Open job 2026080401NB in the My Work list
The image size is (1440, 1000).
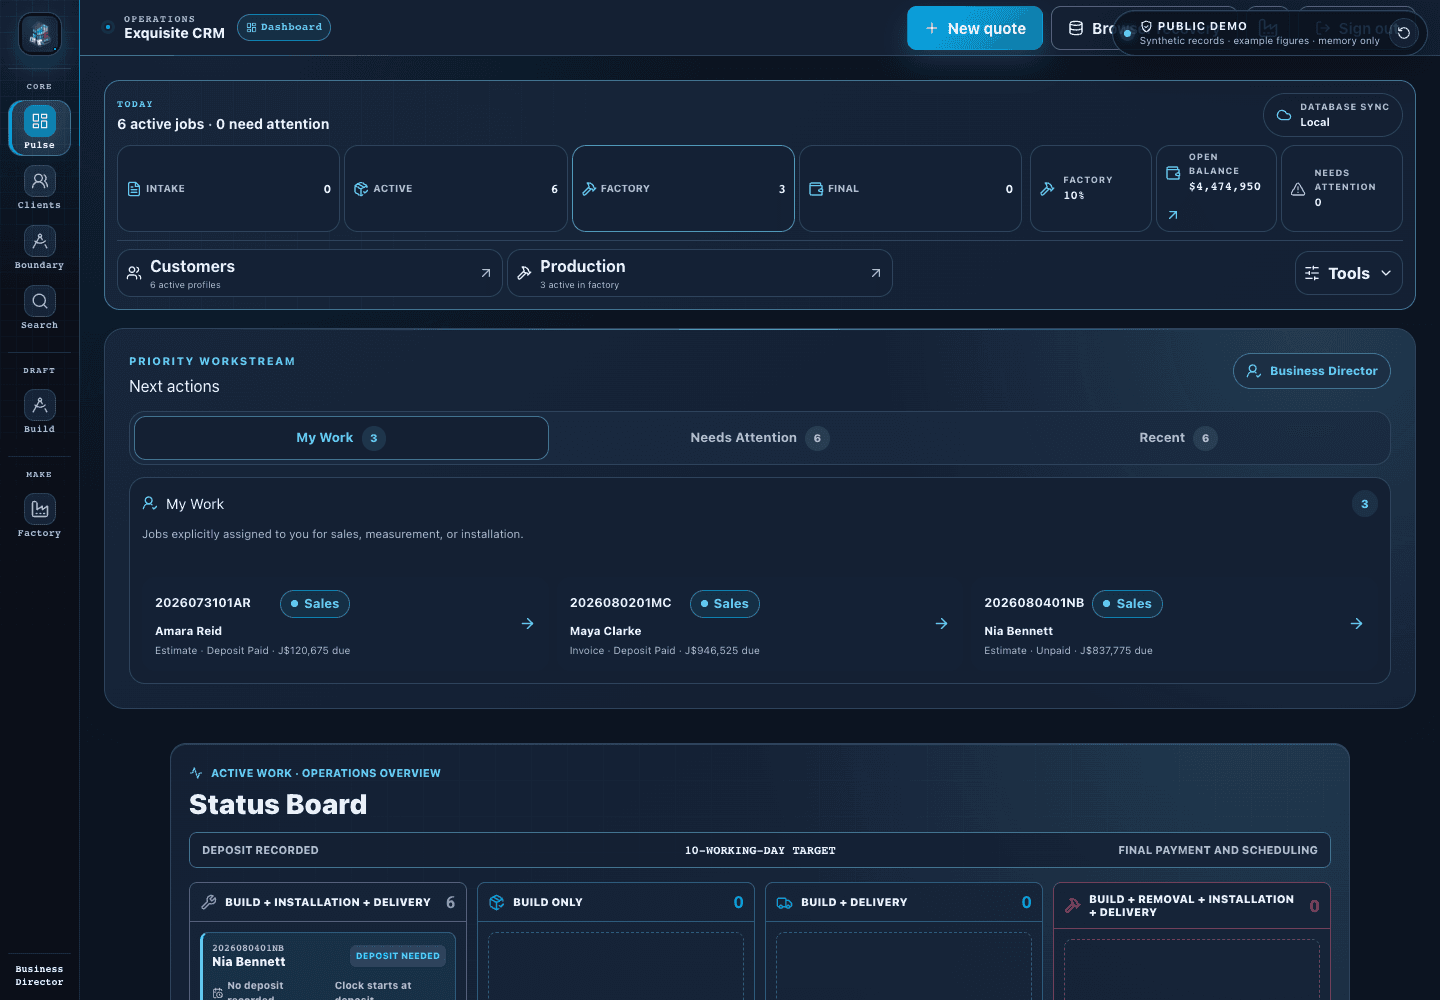coord(1174,625)
